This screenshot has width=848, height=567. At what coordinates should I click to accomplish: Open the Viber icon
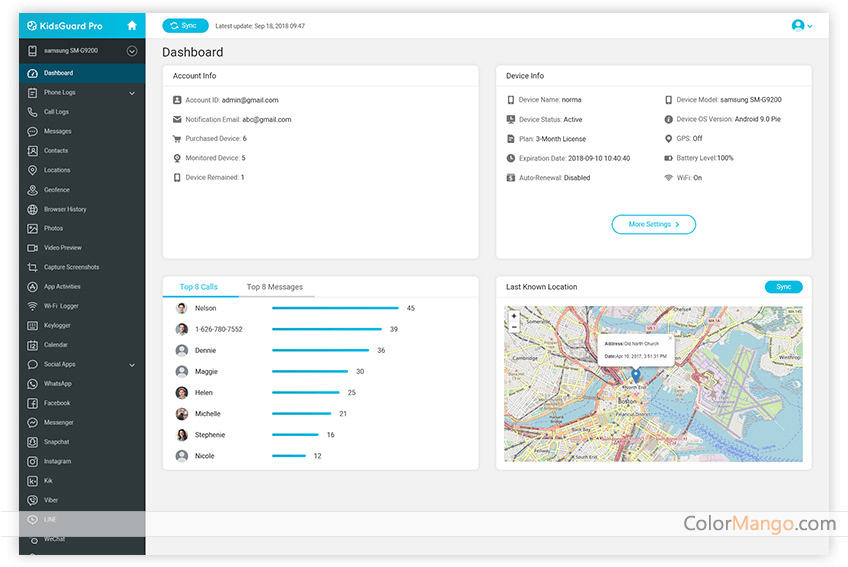[32, 500]
